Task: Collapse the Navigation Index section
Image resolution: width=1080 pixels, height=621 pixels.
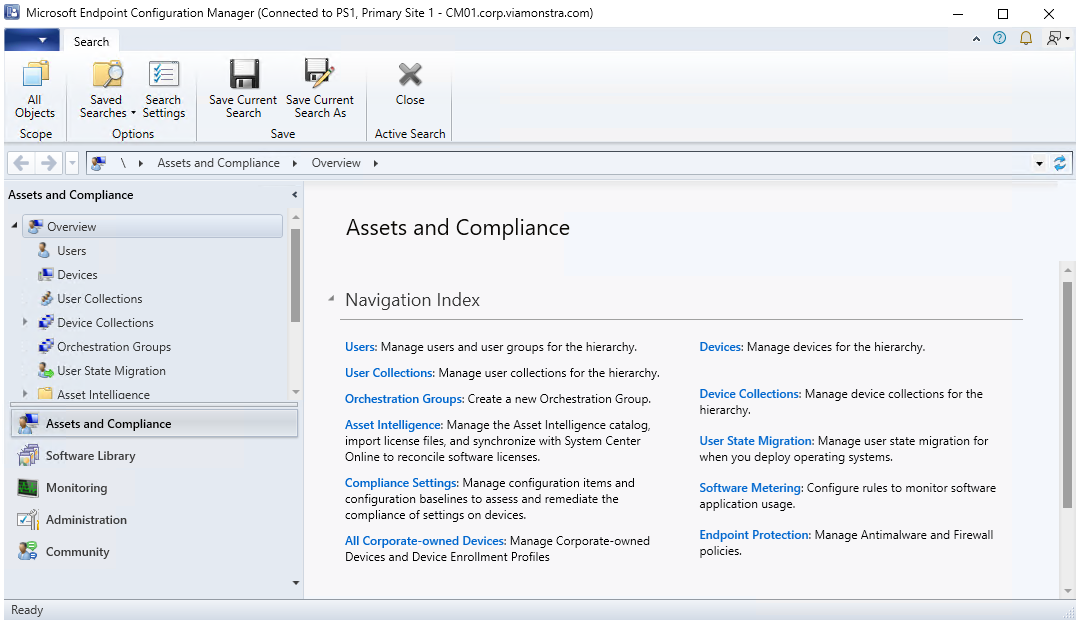Action: click(330, 300)
